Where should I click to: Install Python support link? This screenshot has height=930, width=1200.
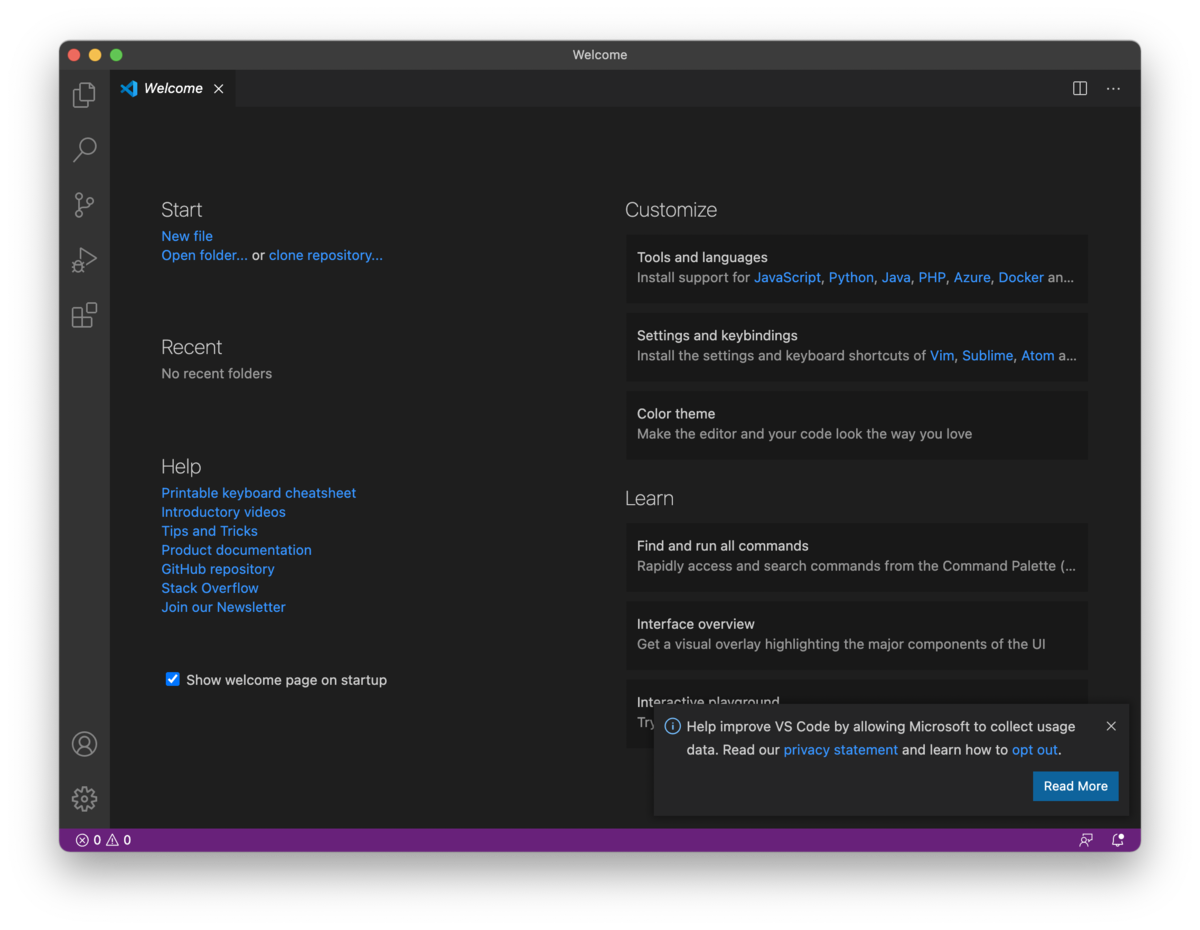pyautogui.click(x=851, y=277)
